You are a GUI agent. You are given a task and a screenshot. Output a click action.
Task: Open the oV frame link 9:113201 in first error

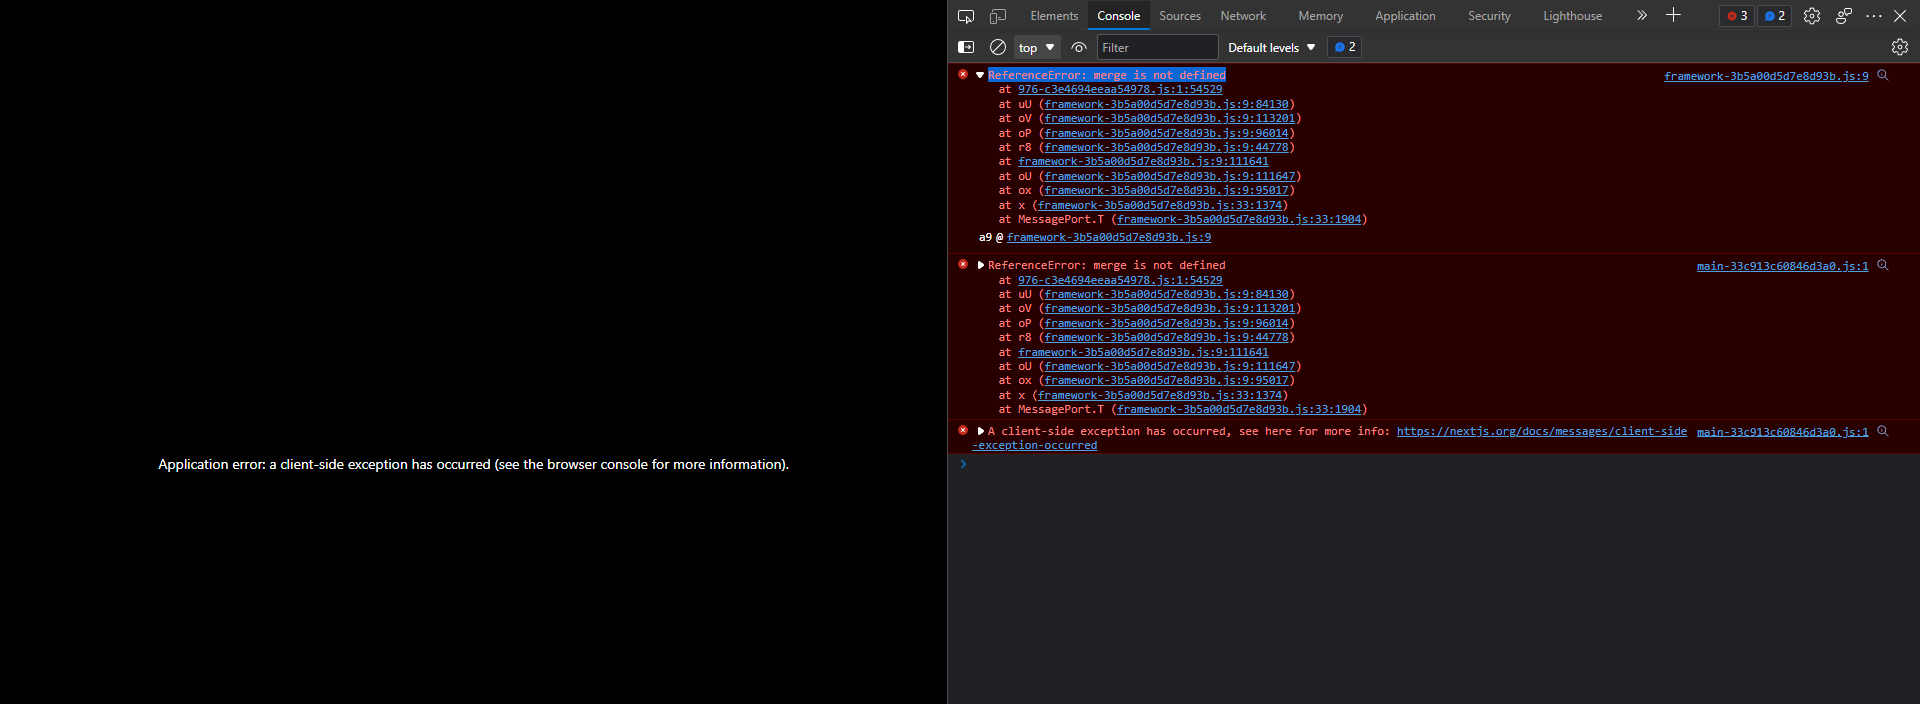[1170, 118]
